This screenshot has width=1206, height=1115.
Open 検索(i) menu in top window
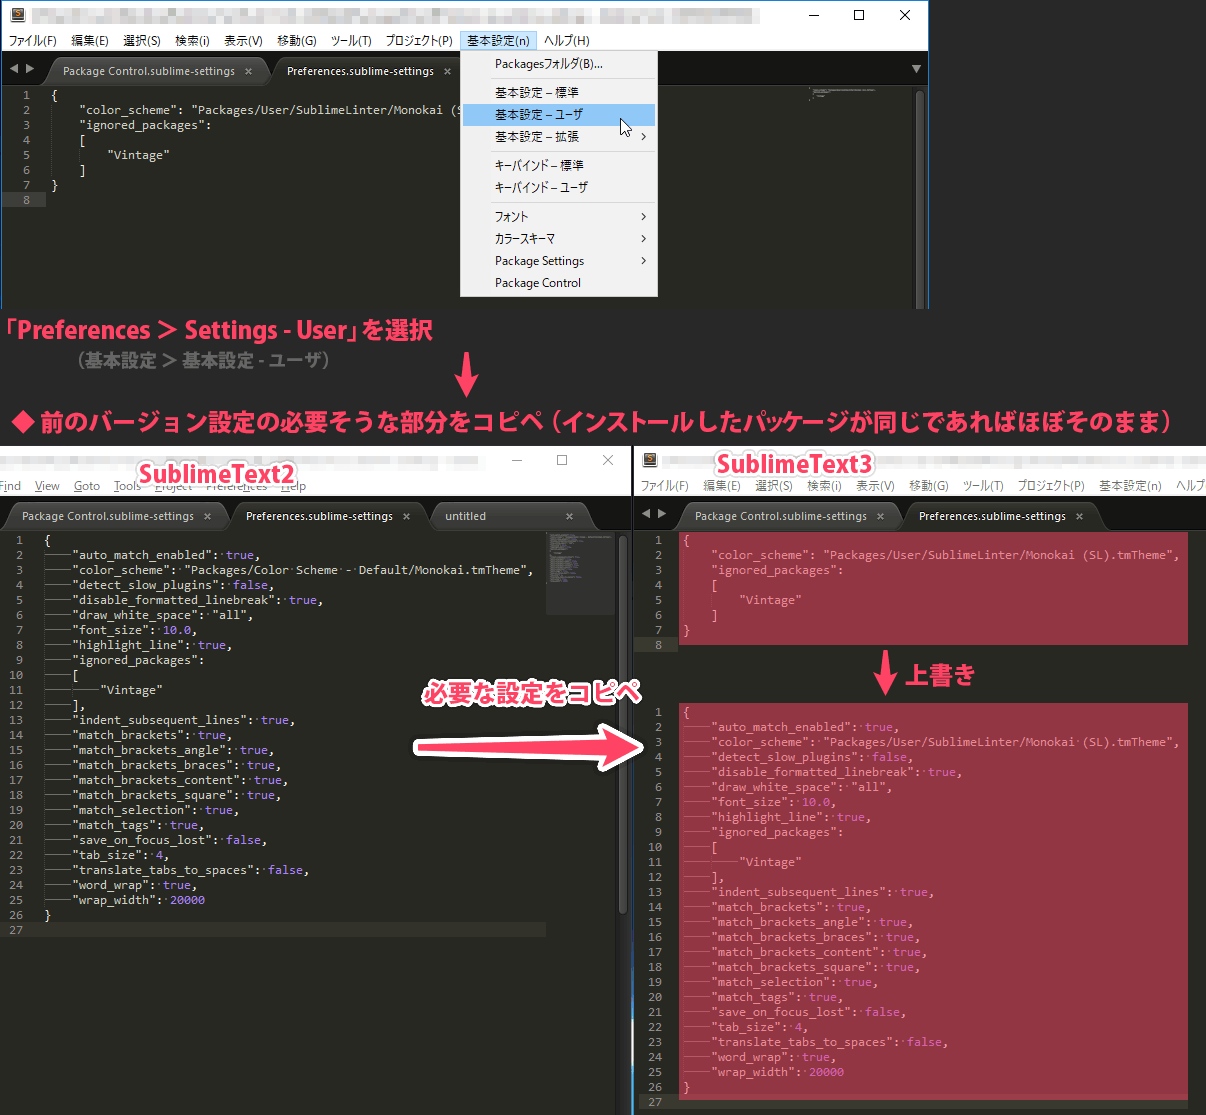(x=192, y=41)
